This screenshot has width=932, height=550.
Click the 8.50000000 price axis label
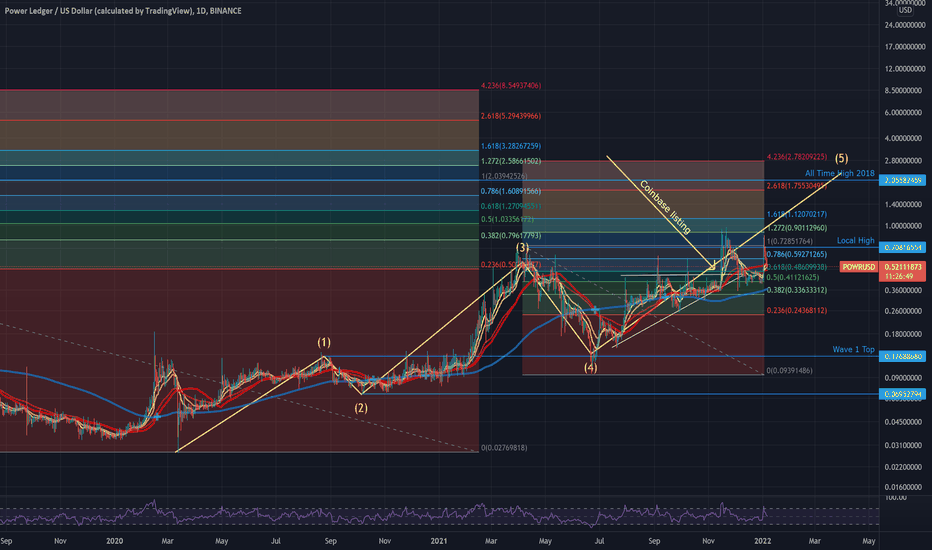click(x=905, y=90)
